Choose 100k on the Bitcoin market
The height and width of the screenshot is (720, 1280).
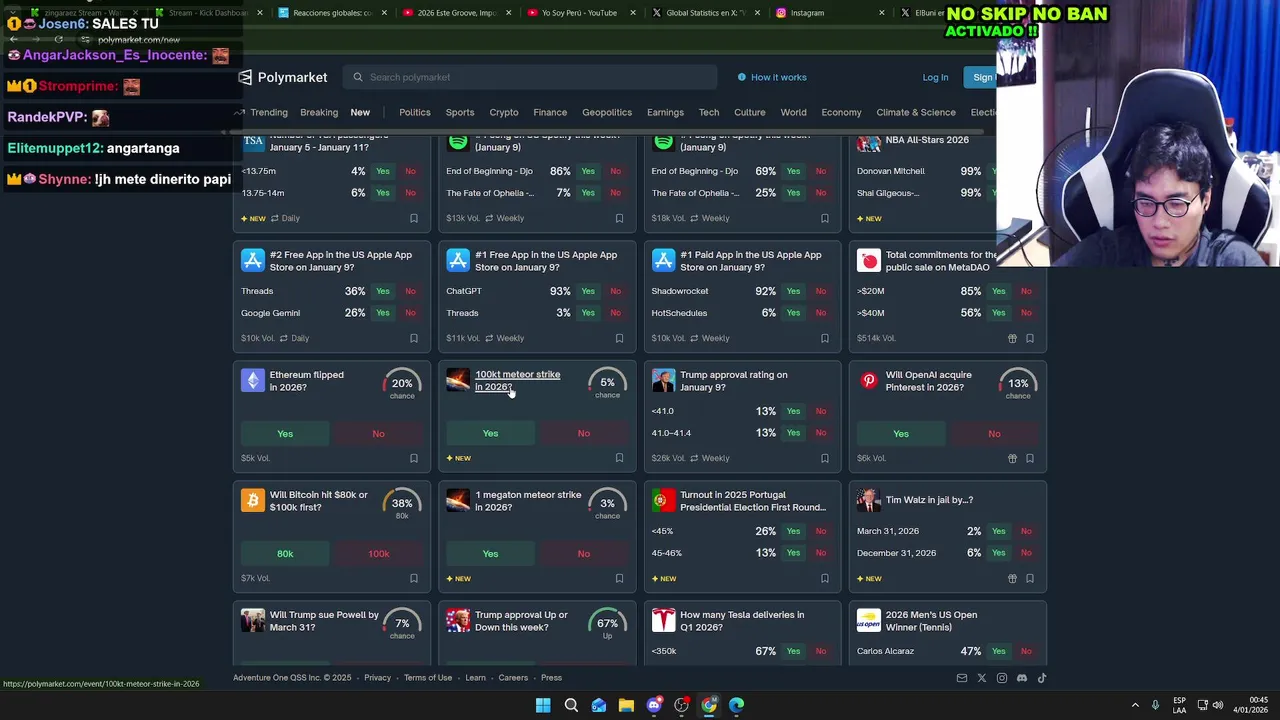click(x=378, y=553)
